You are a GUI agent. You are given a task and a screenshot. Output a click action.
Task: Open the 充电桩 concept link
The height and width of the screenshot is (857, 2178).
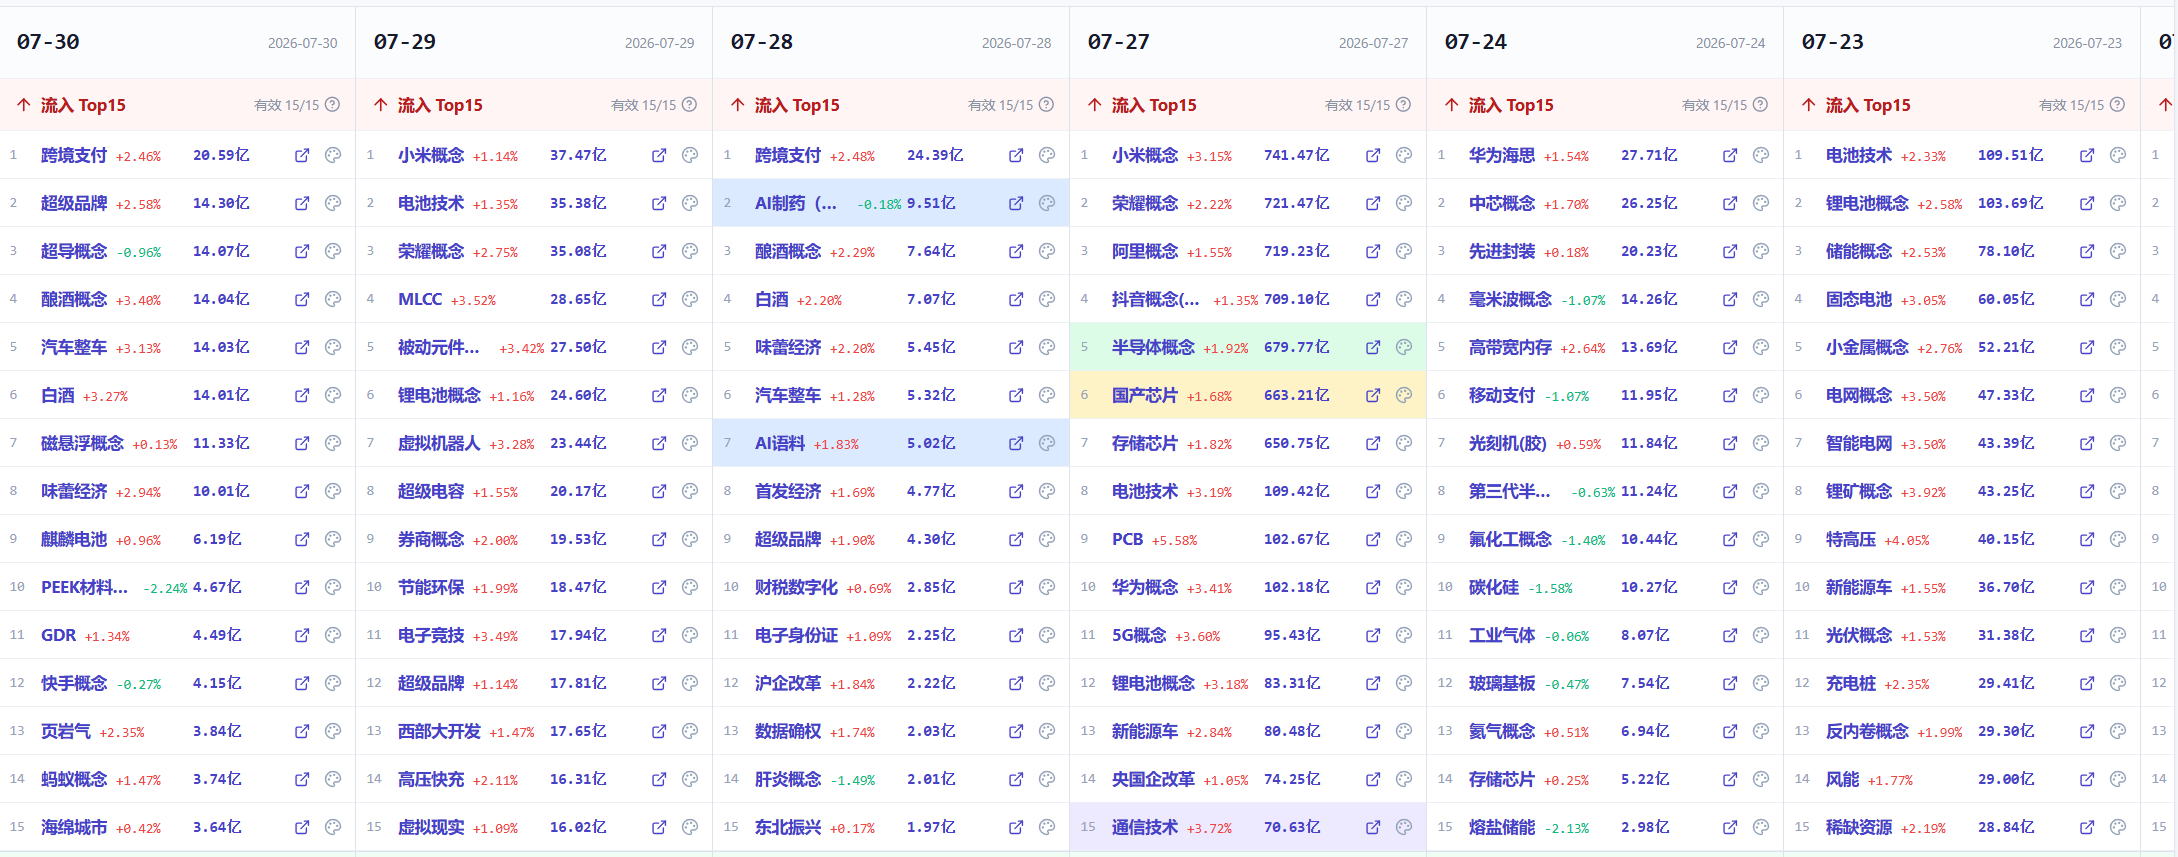(x=1851, y=683)
